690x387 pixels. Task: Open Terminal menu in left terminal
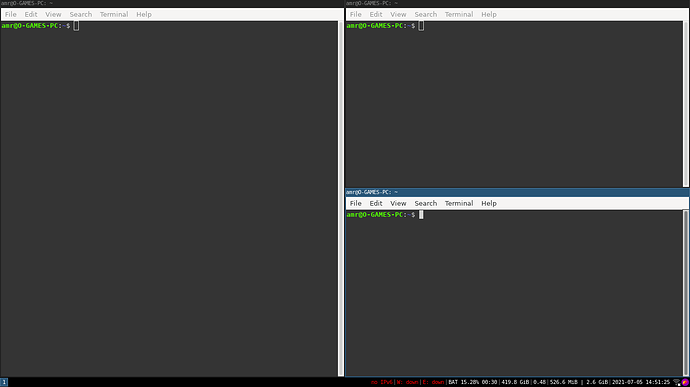[x=114, y=15]
